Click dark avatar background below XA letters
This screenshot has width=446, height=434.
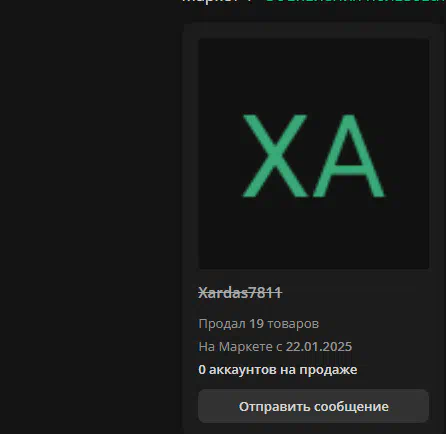[x=314, y=233]
